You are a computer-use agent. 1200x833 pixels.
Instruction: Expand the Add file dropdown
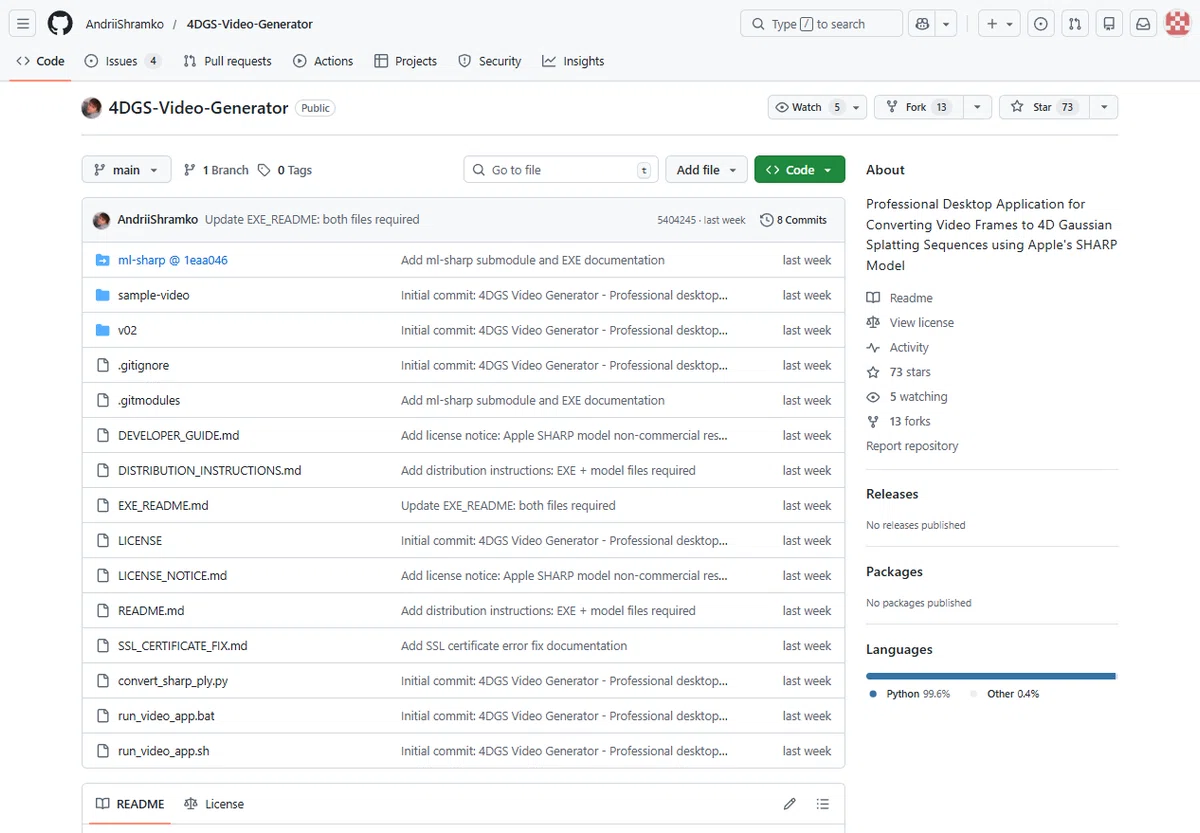pos(707,170)
